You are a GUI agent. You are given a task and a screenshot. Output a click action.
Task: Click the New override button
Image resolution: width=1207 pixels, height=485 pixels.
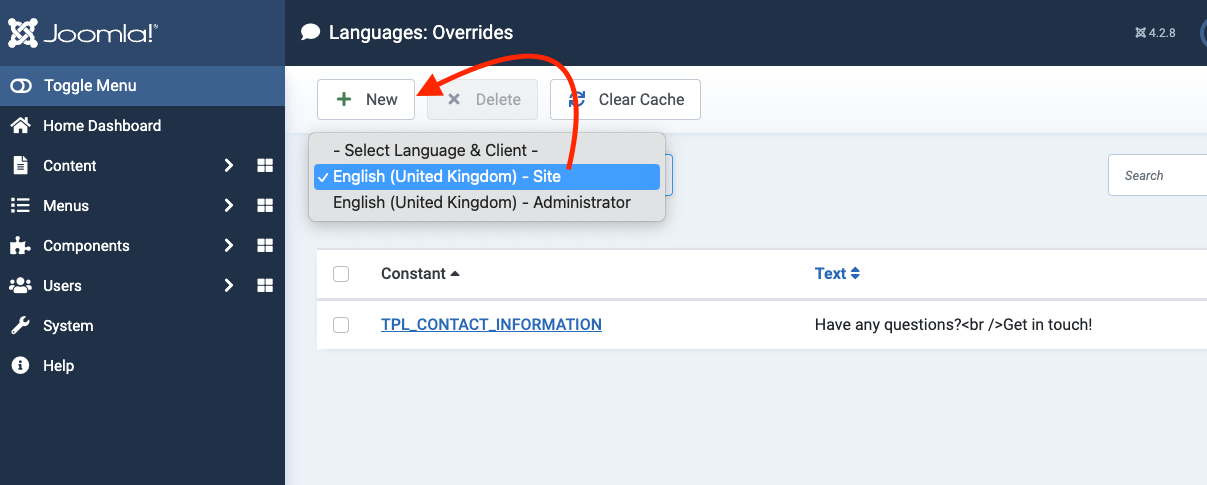click(x=366, y=100)
